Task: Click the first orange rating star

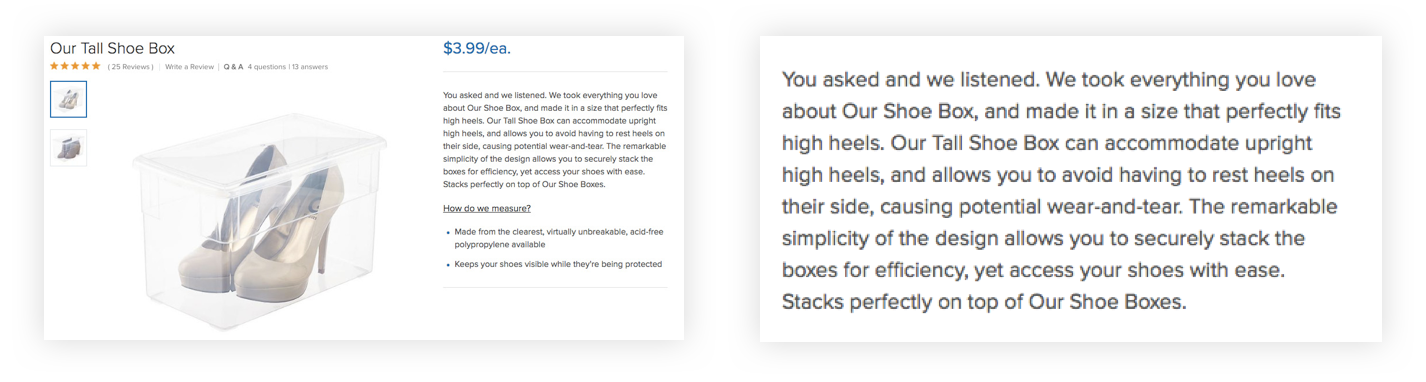Action: pyautogui.click(x=55, y=66)
